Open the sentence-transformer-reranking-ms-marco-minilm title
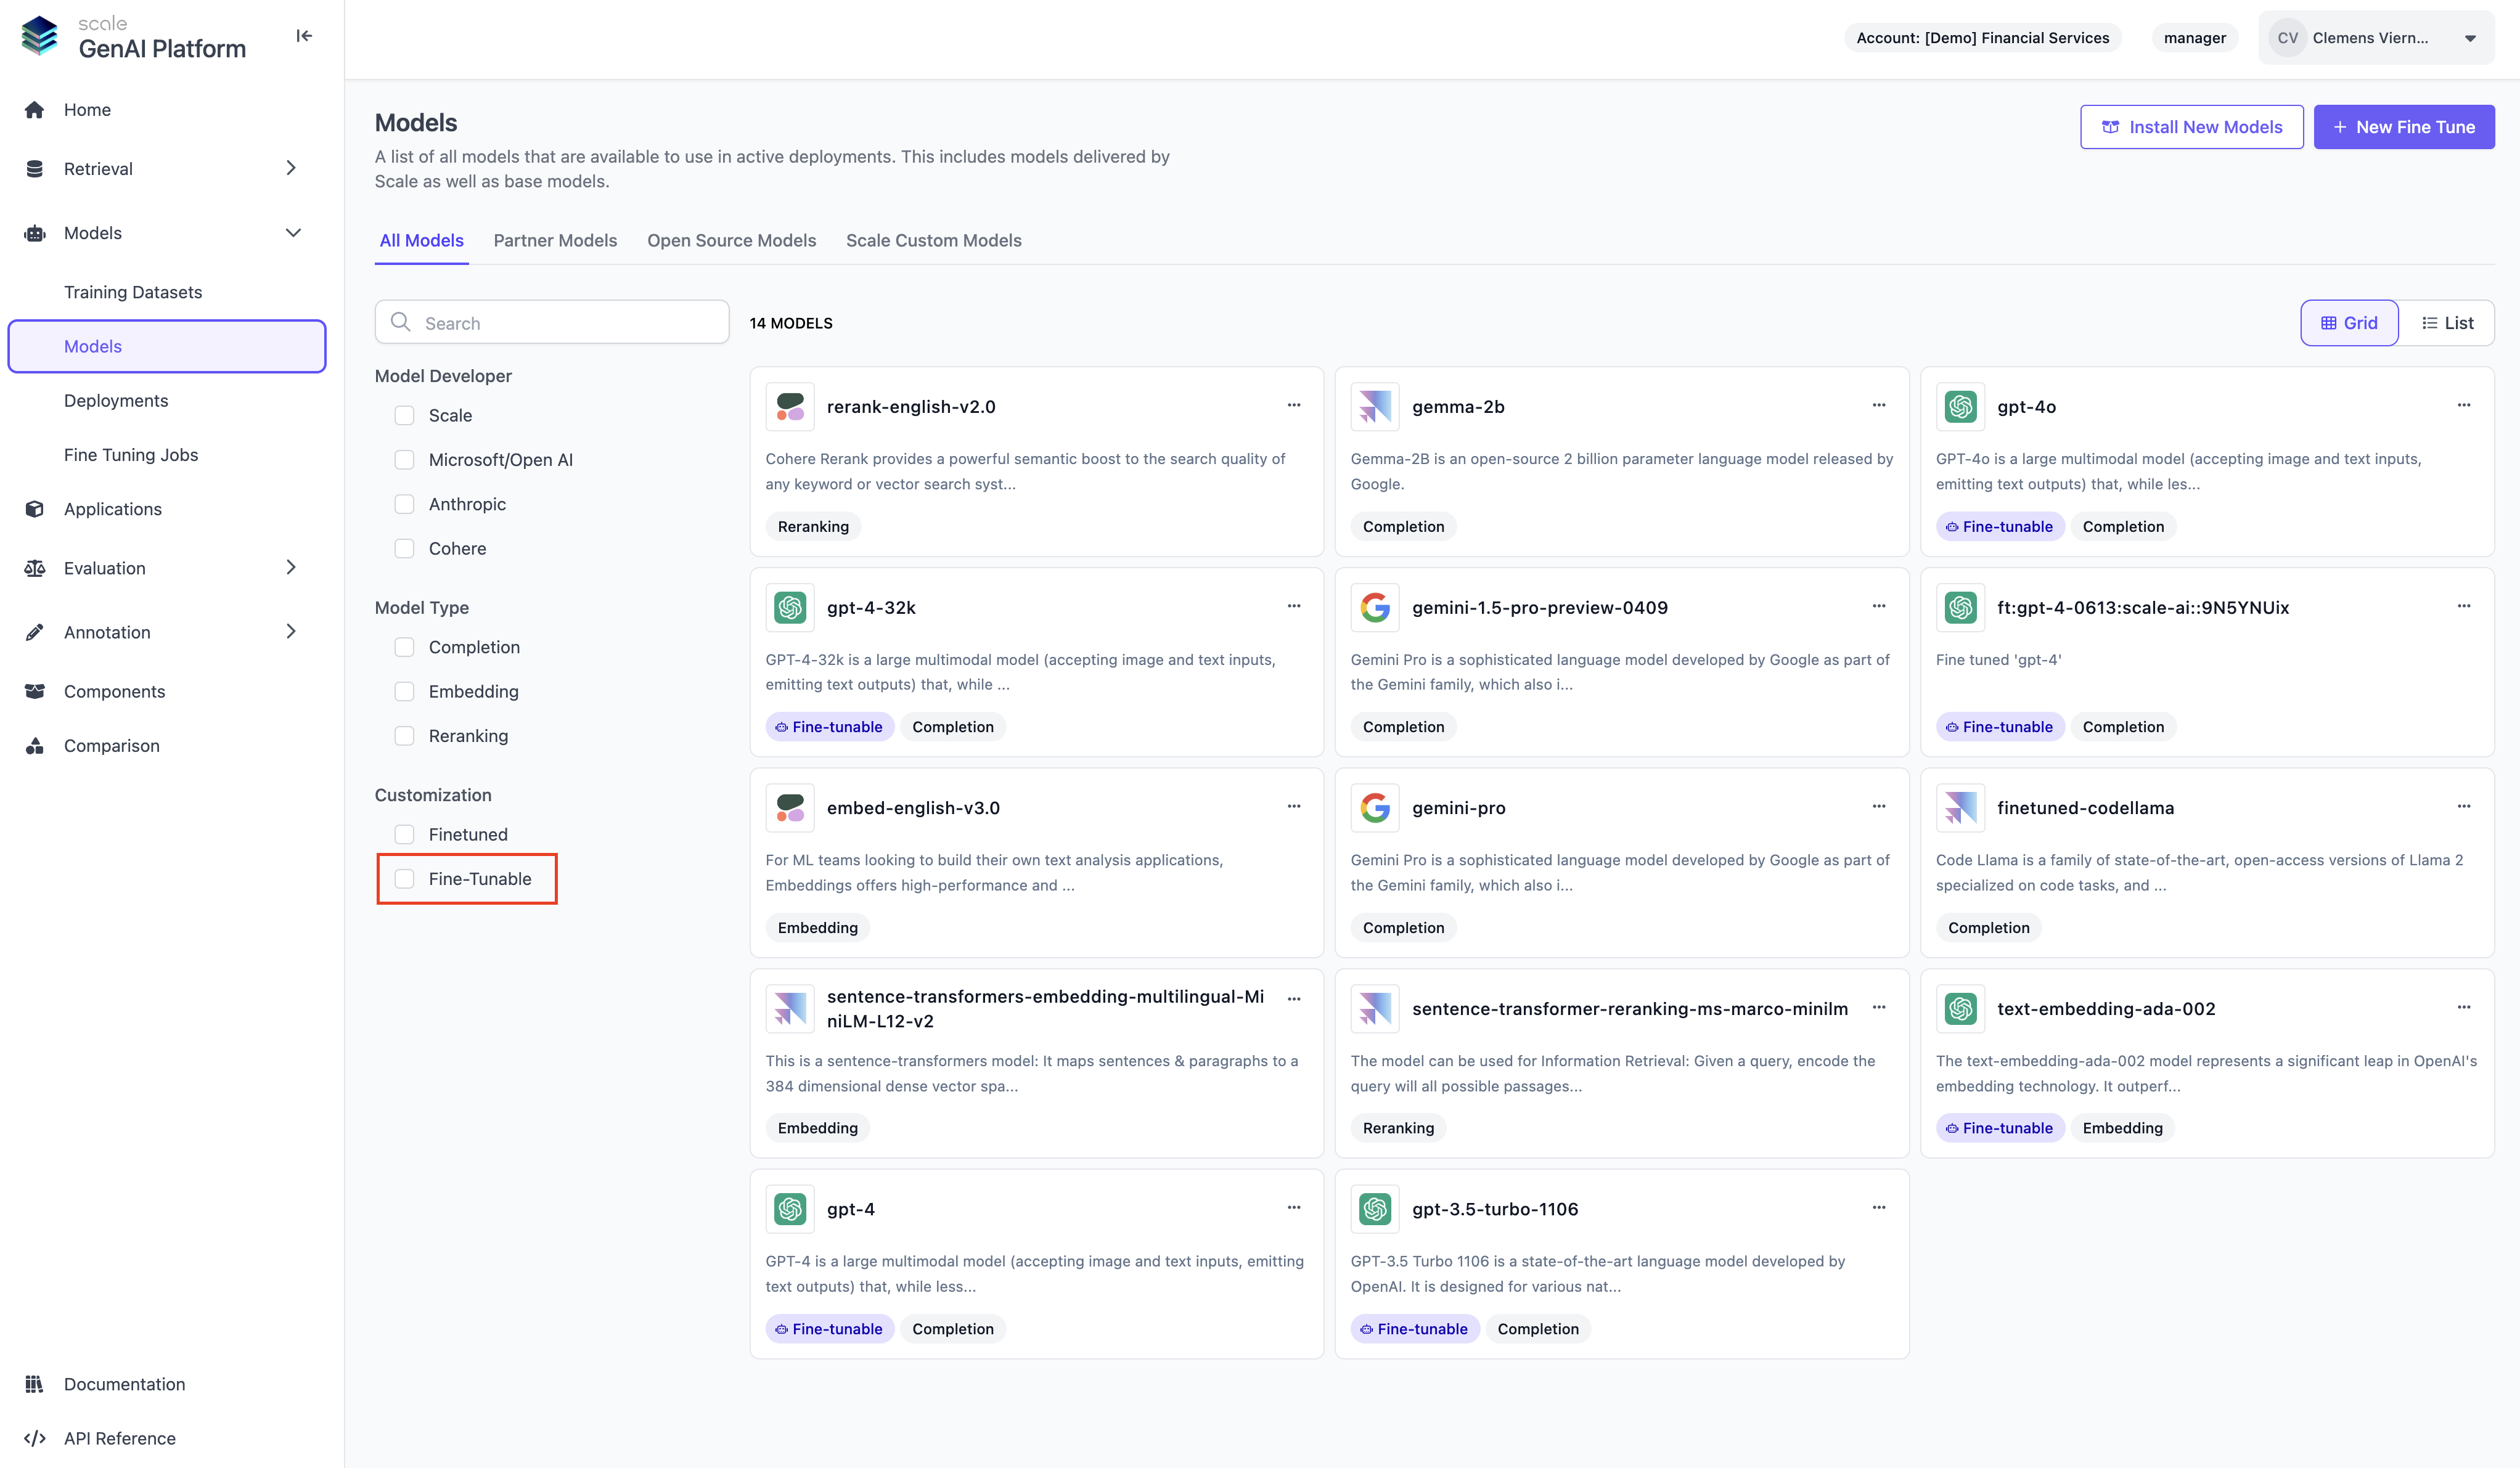Viewport: 2520px width, 1468px height. (x=1629, y=1009)
